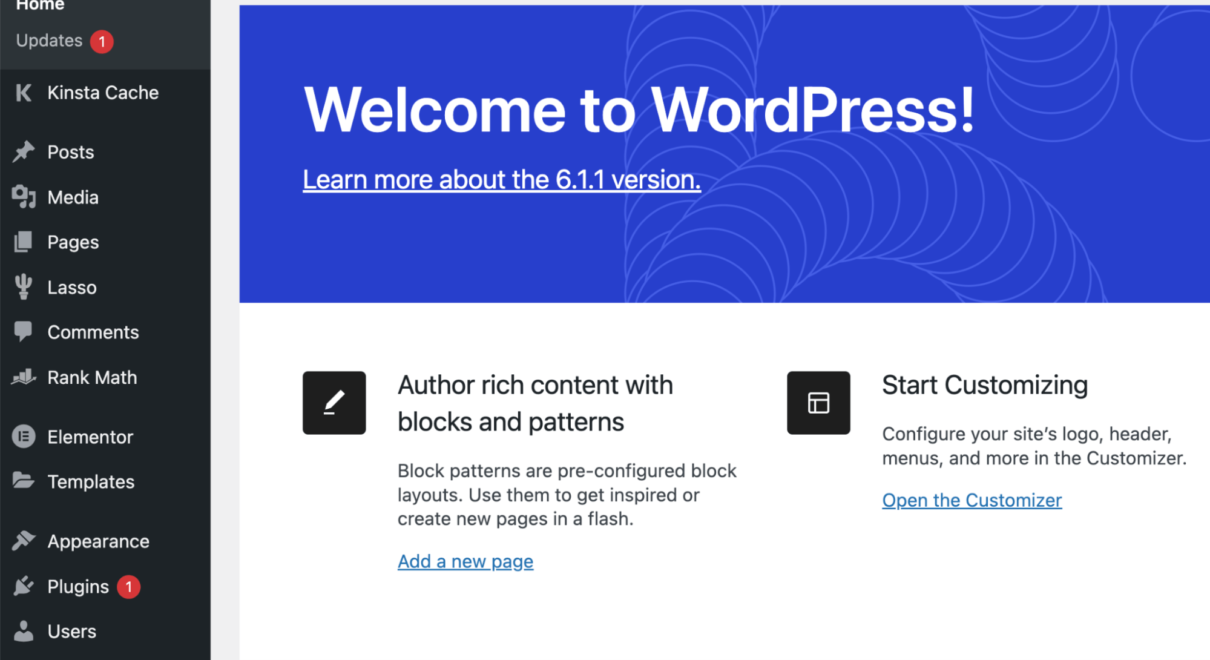Image resolution: width=1210 pixels, height=660 pixels.
Task: Click the Block patterns are pre-configured description text
Action: [567, 495]
